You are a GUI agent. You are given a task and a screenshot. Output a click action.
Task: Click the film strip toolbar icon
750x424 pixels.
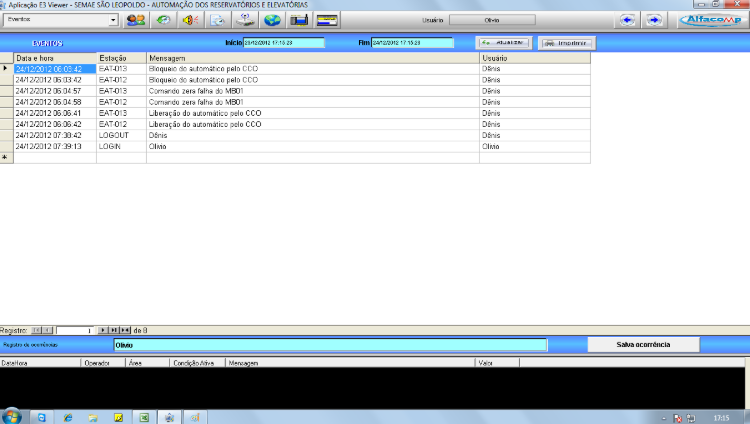(298, 20)
